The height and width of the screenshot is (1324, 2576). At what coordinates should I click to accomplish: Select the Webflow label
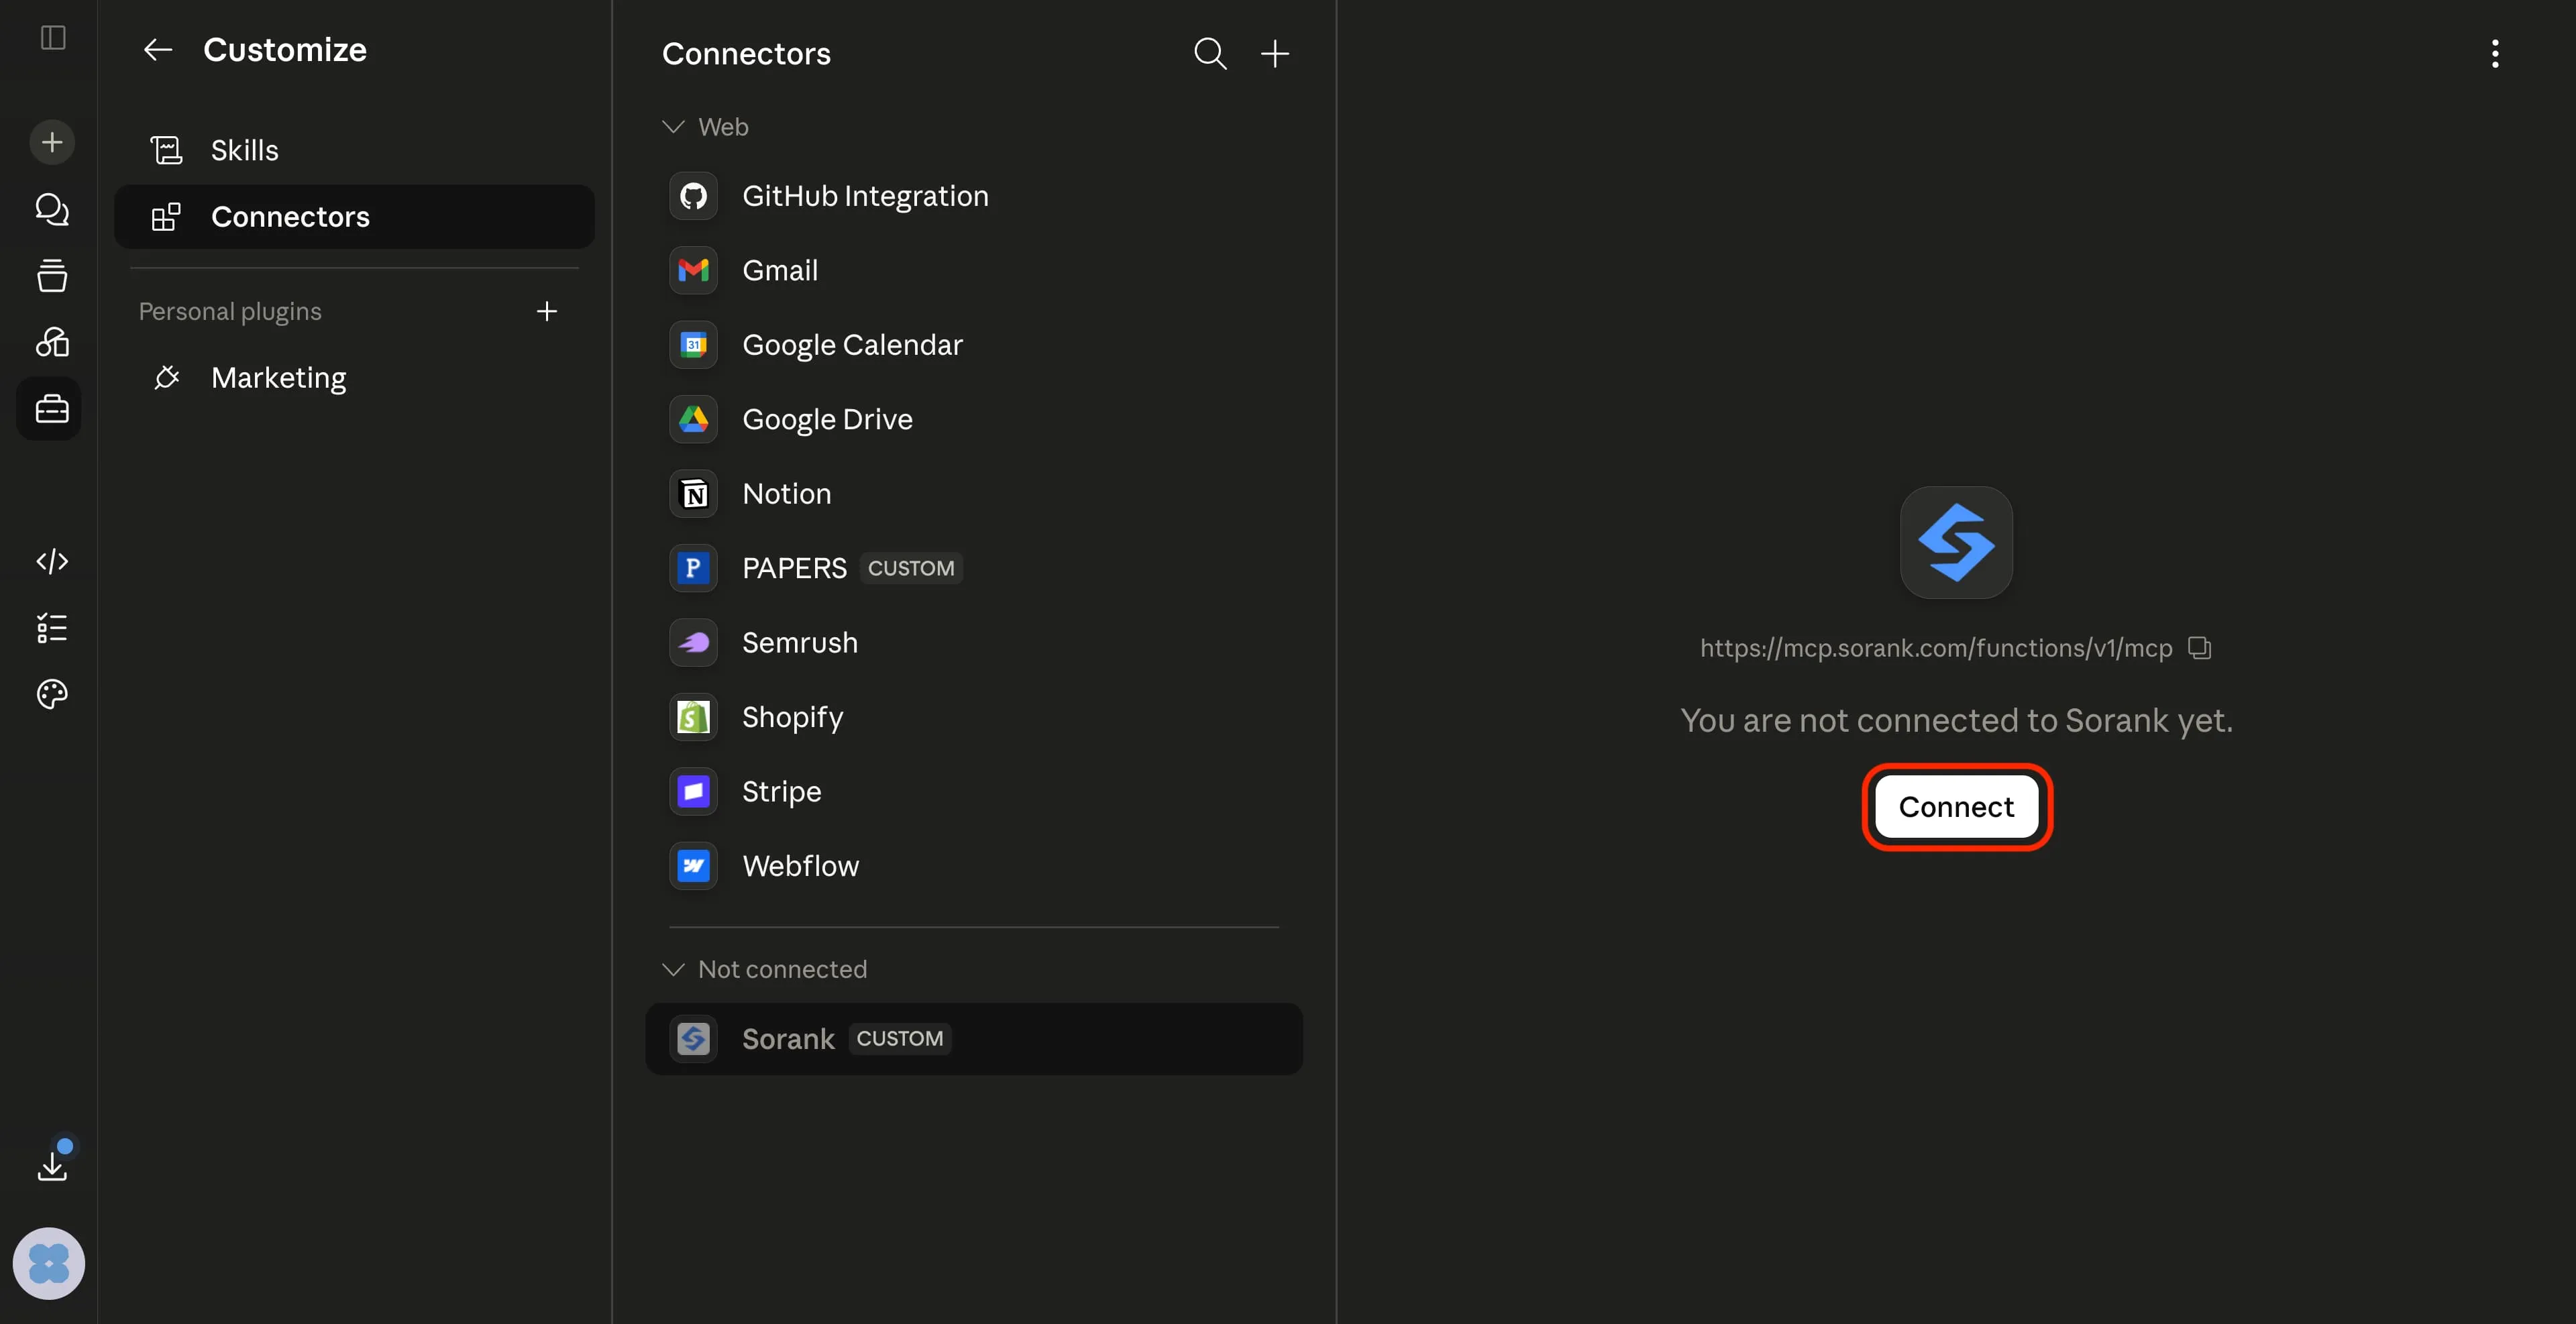click(x=800, y=866)
